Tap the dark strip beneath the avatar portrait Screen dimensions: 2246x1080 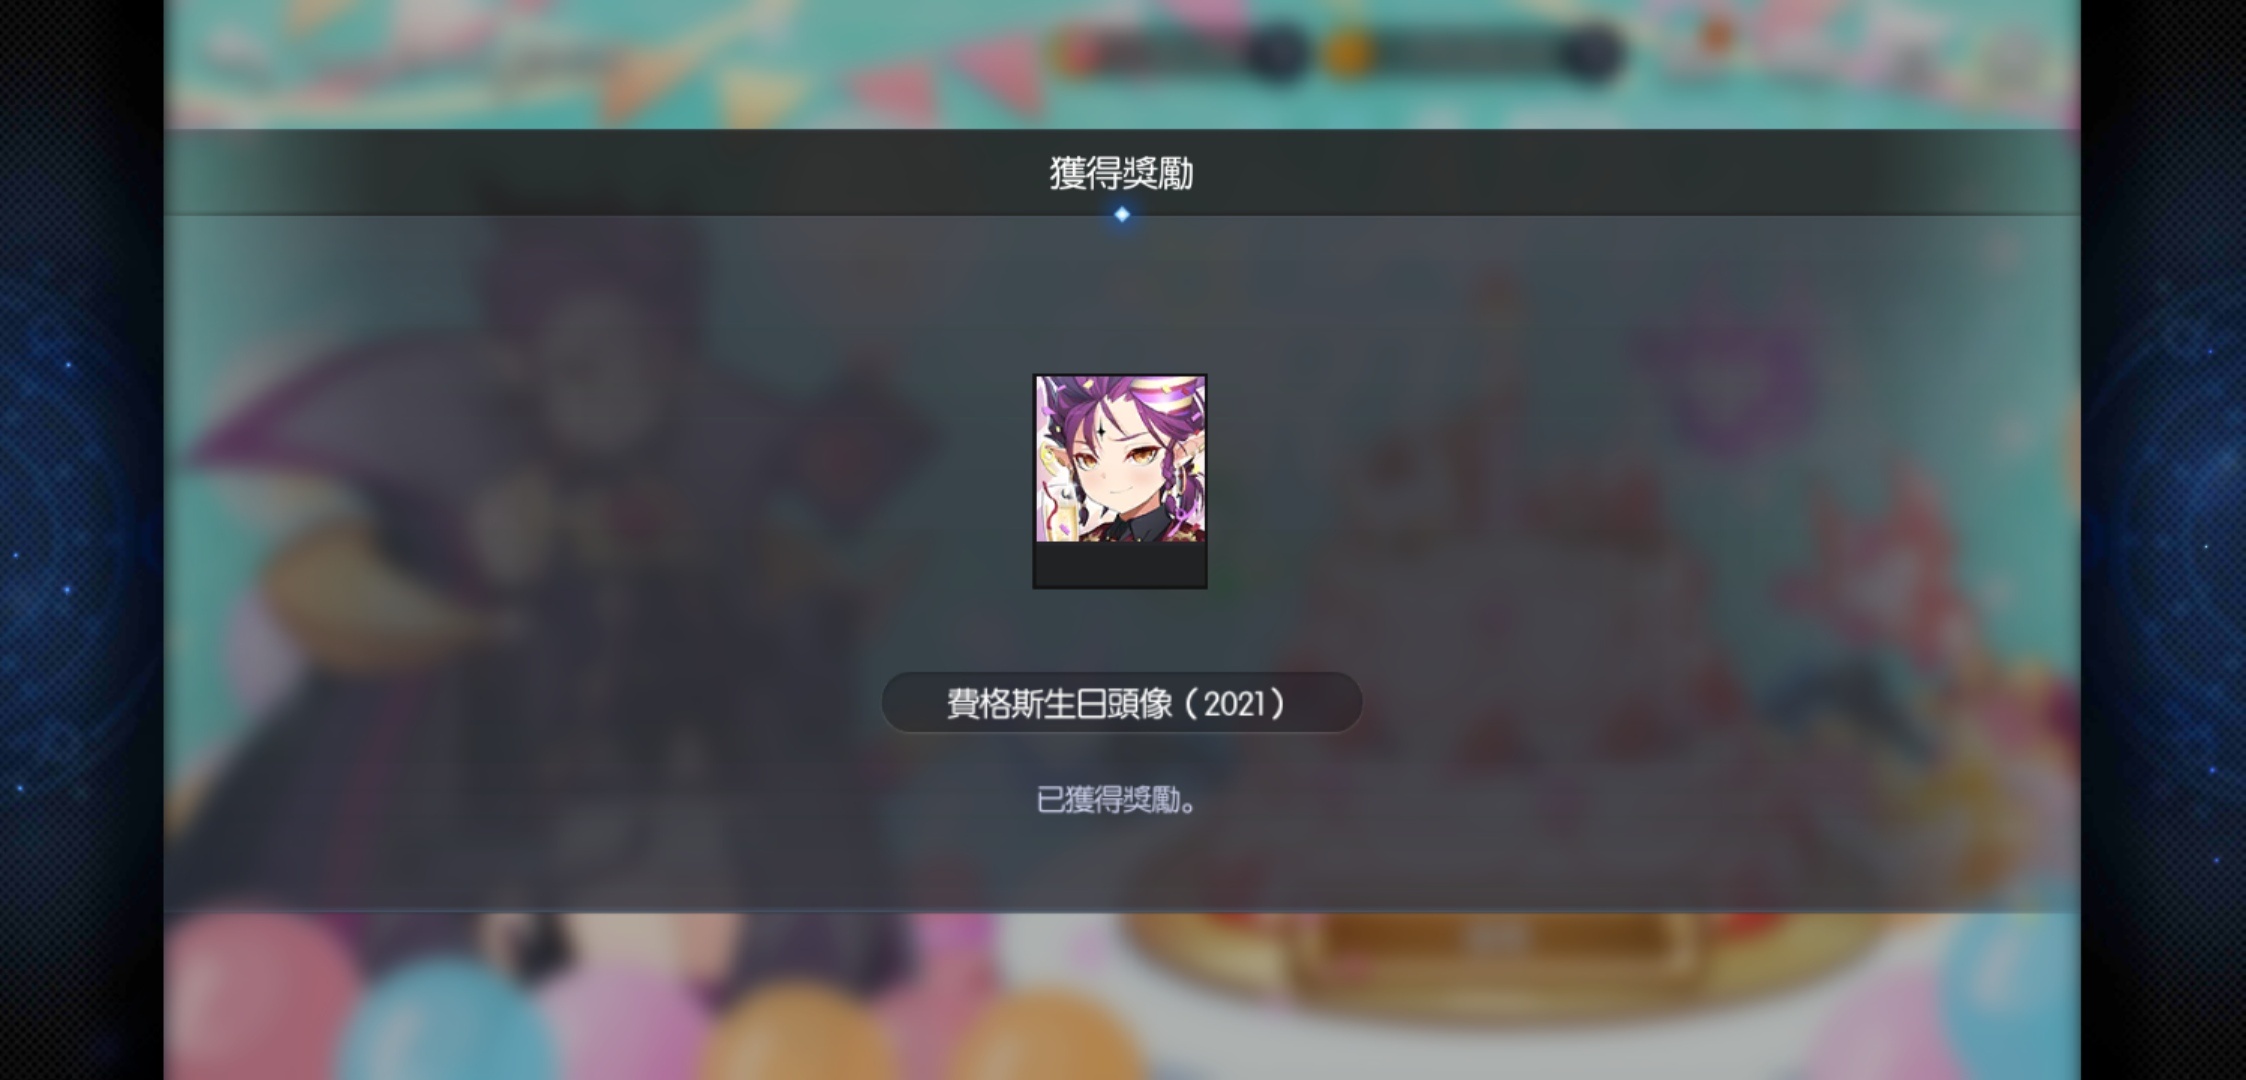point(1120,565)
